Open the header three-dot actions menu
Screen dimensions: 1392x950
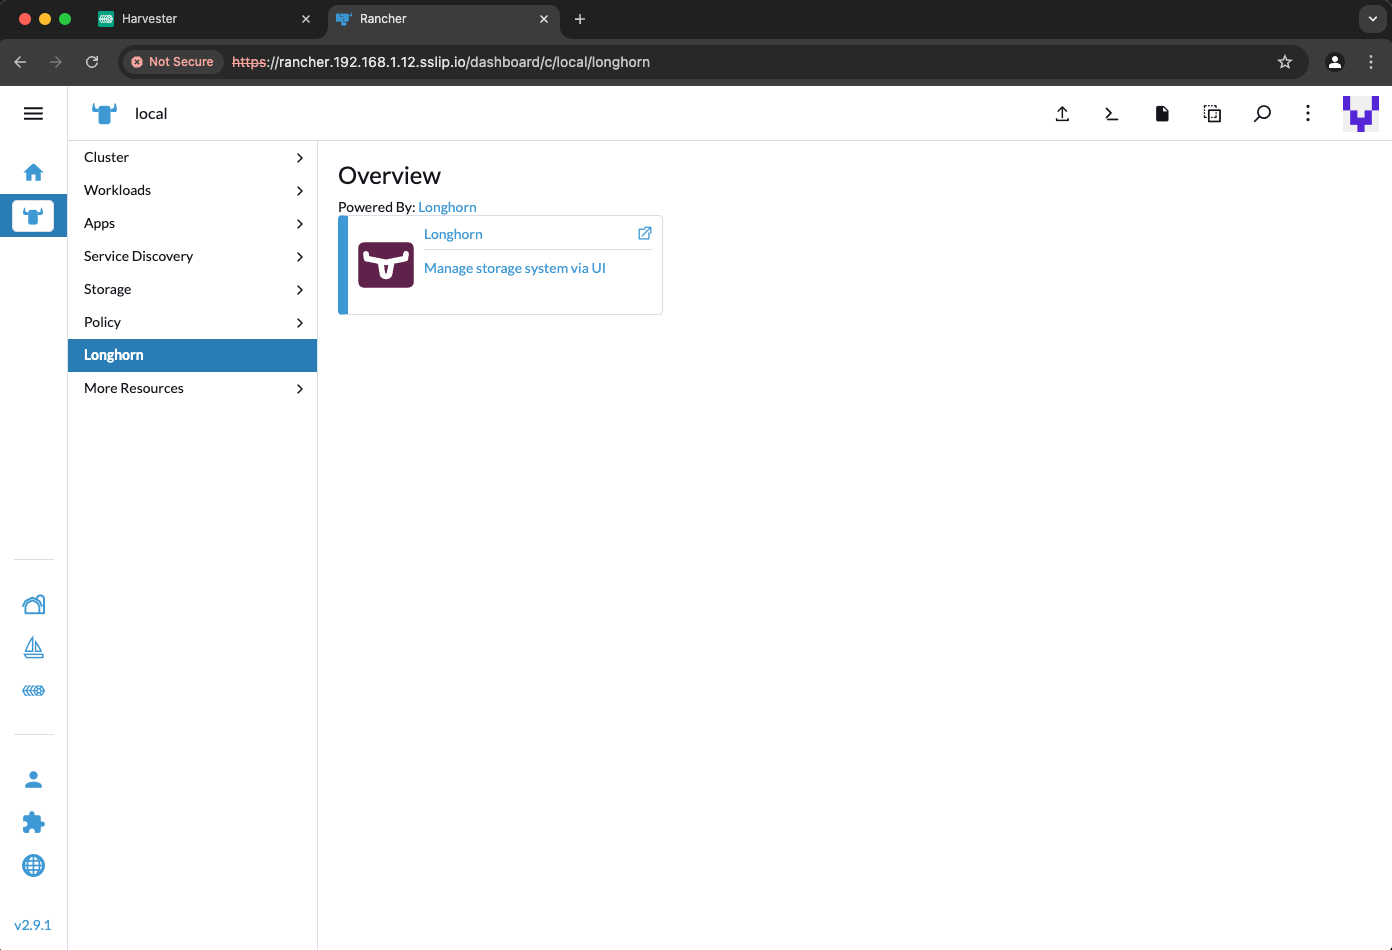tap(1308, 114)
